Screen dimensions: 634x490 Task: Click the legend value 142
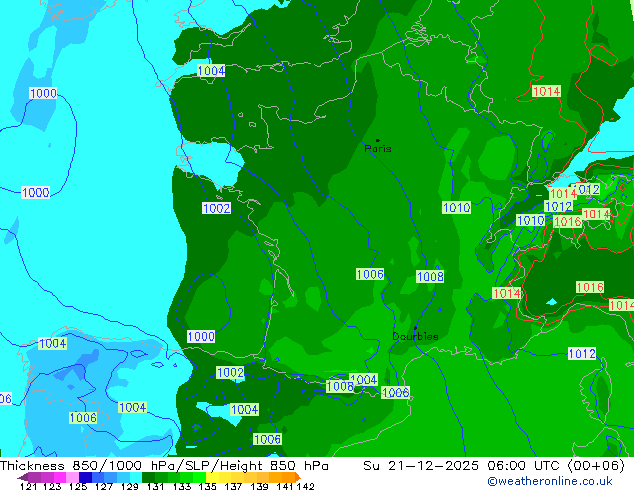[305, 486]
